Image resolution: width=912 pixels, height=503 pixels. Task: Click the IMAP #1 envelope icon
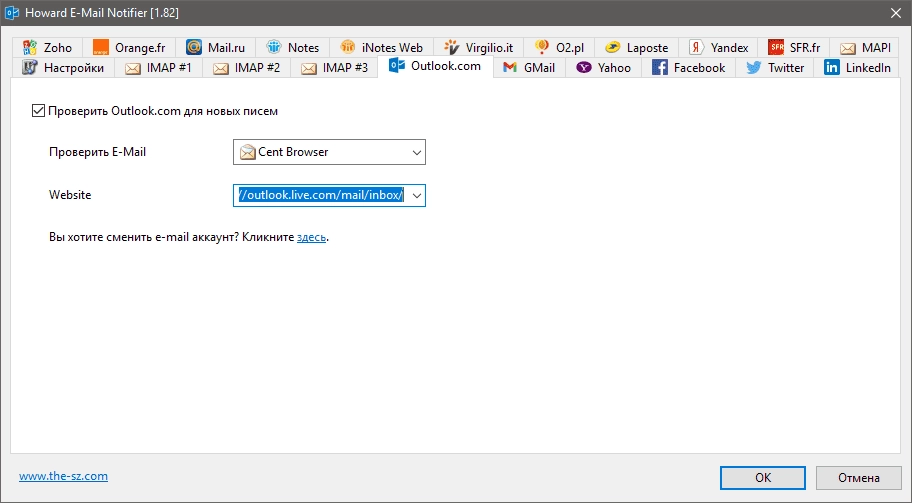(x=133, y=68)
